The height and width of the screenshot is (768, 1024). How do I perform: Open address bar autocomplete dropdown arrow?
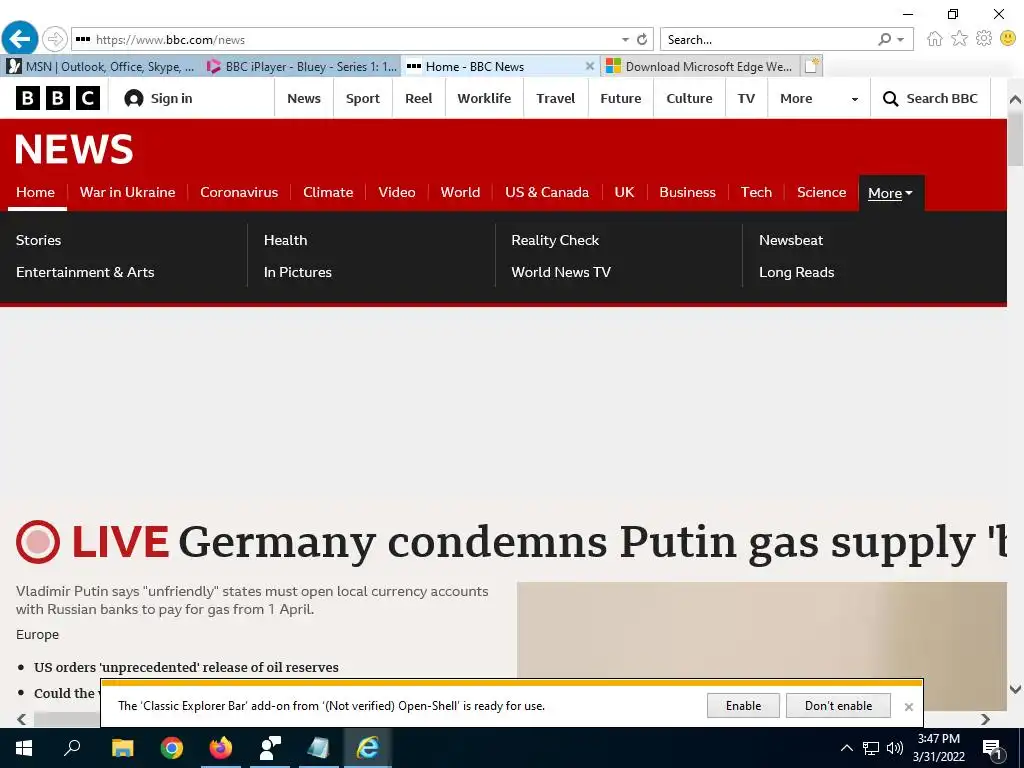[x=625, y=40]
